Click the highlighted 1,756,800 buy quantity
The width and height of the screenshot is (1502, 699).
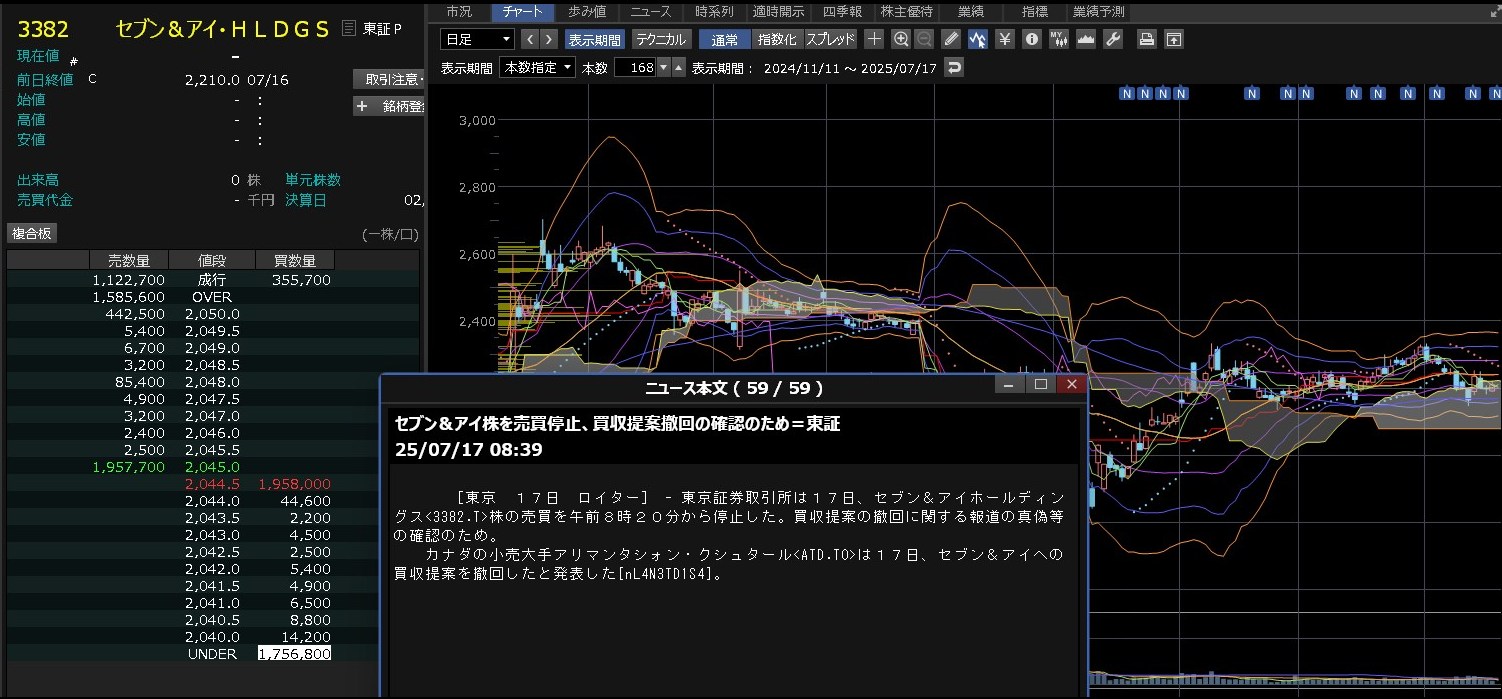click(x=295, y=654)
